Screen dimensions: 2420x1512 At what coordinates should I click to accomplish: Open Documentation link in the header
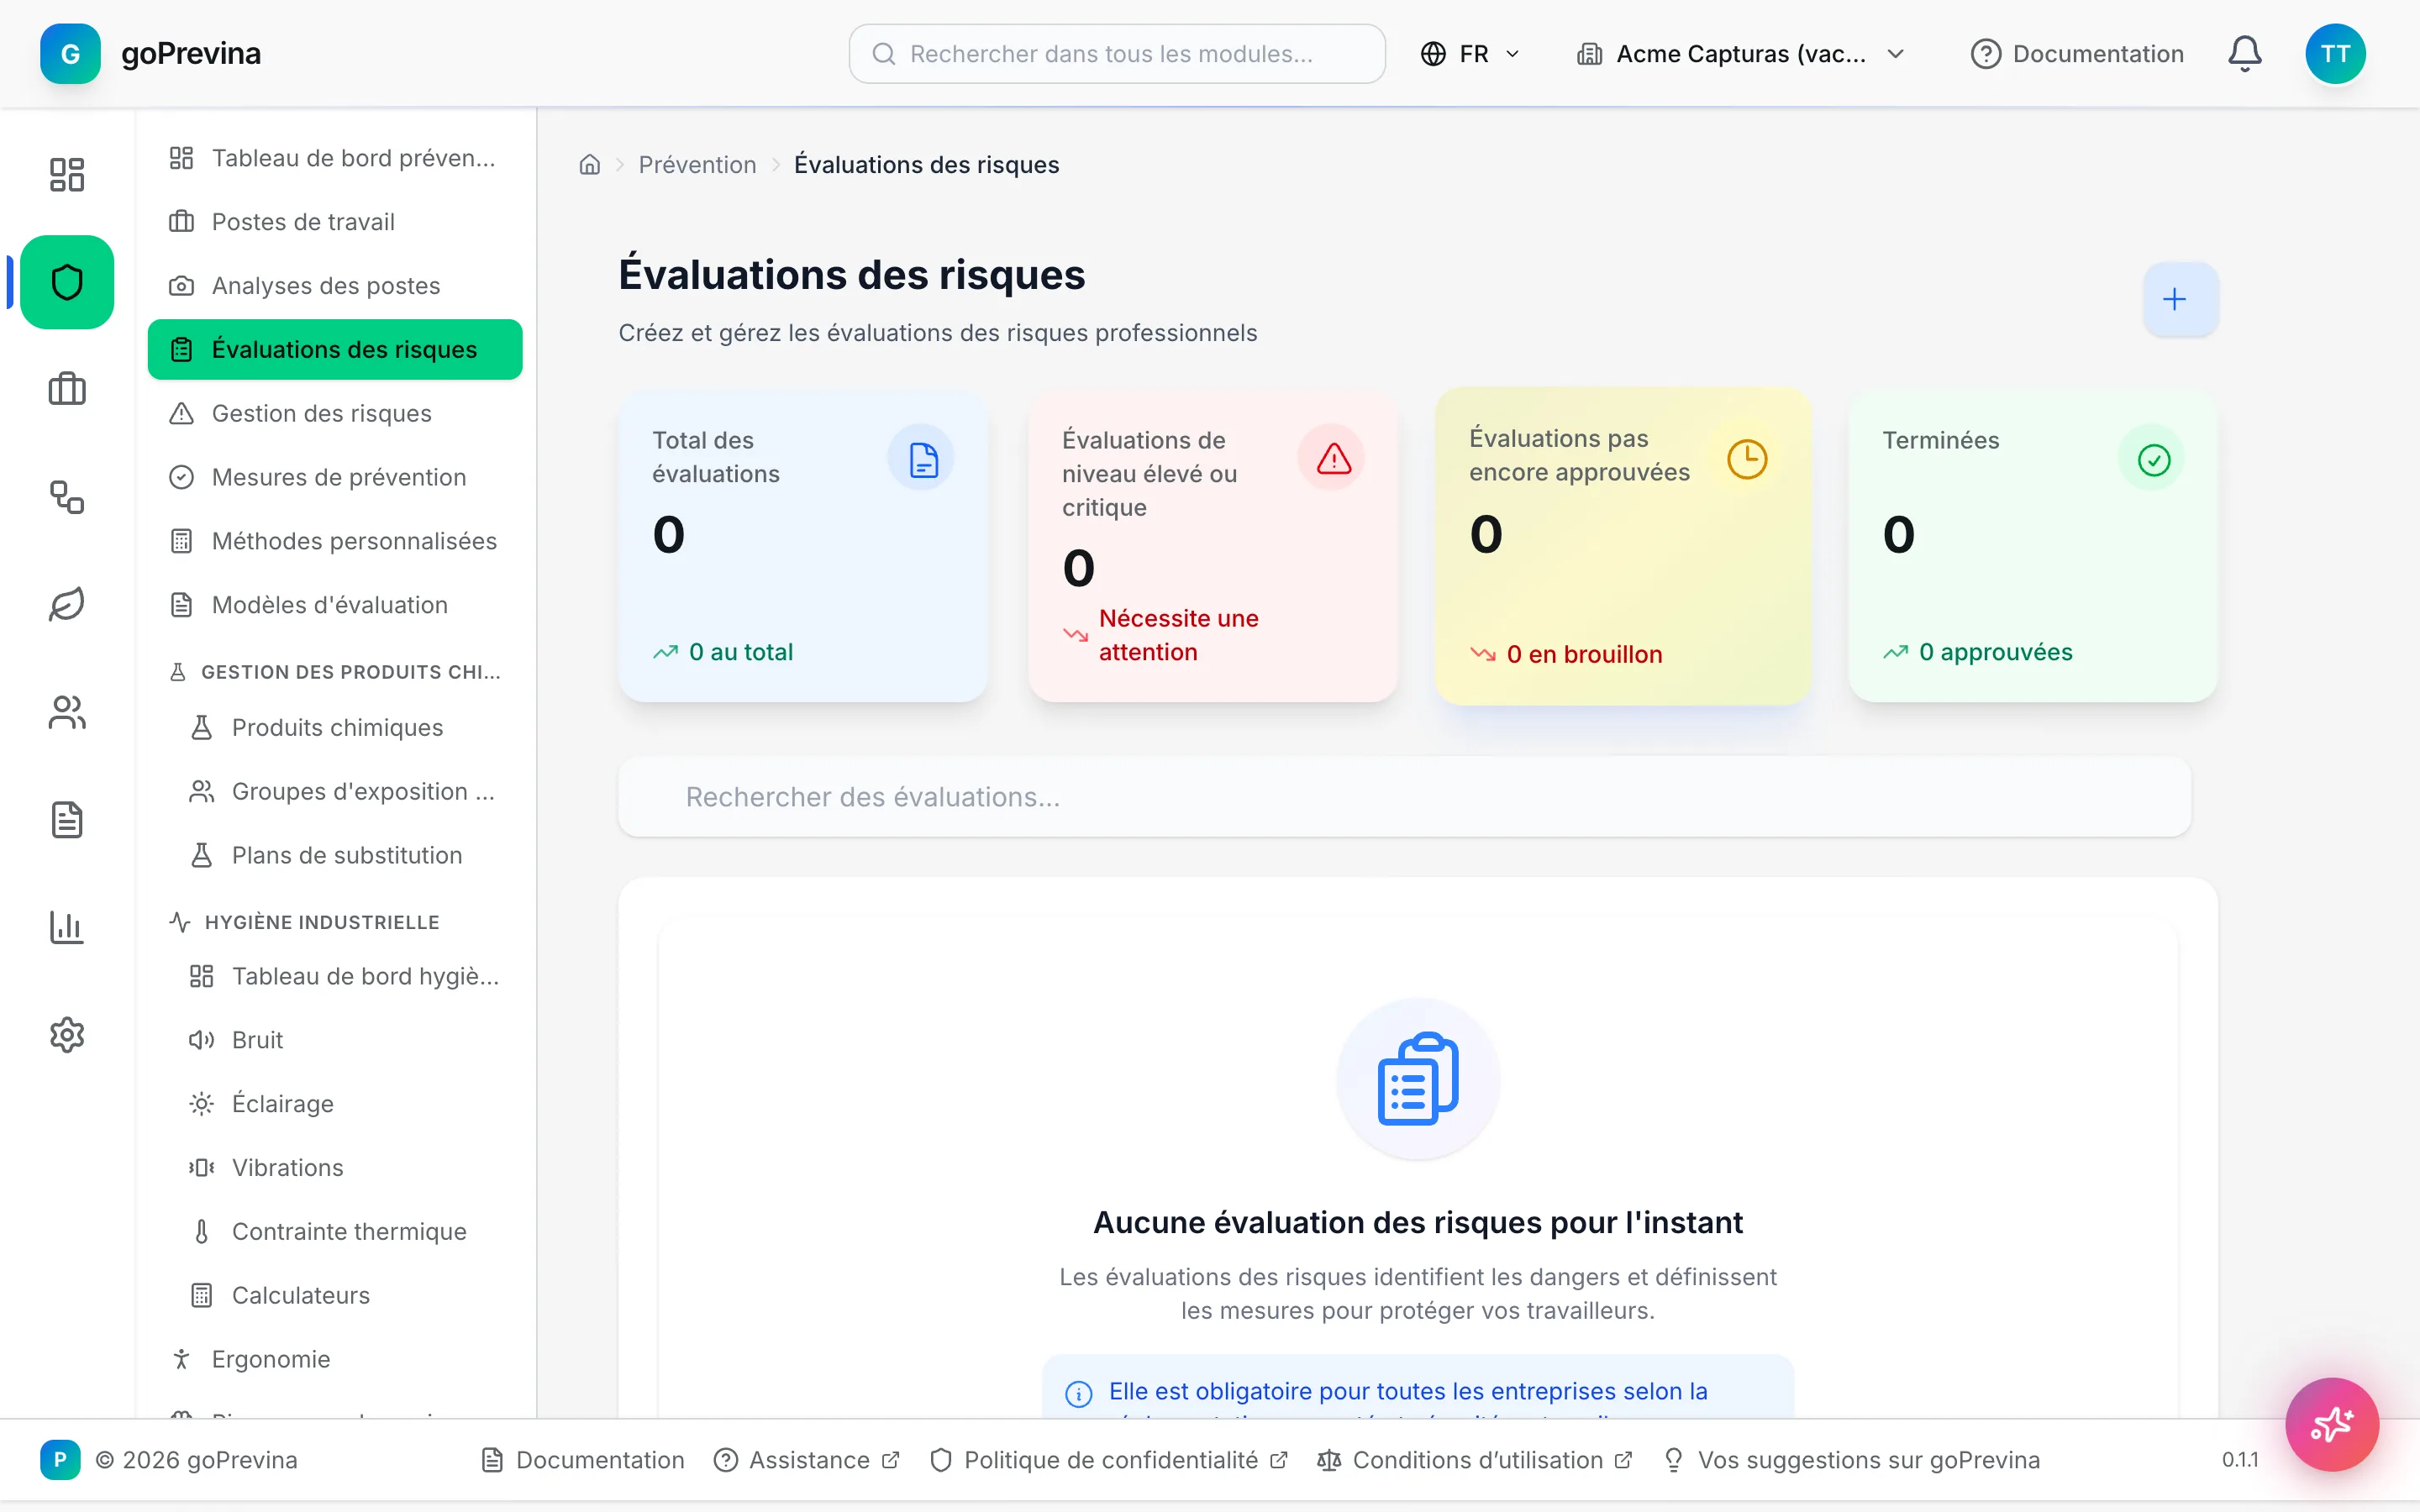point(2077,53)
